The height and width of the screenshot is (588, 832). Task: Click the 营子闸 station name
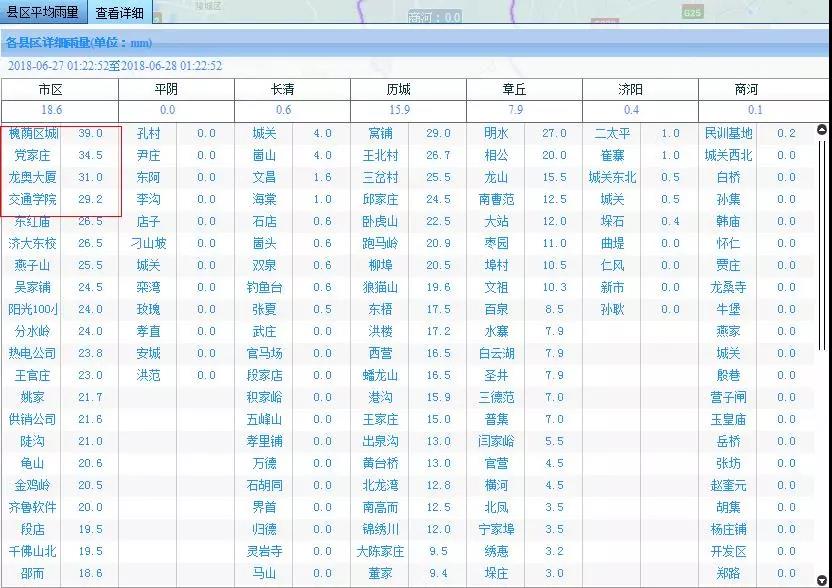[x=729, y=397]
